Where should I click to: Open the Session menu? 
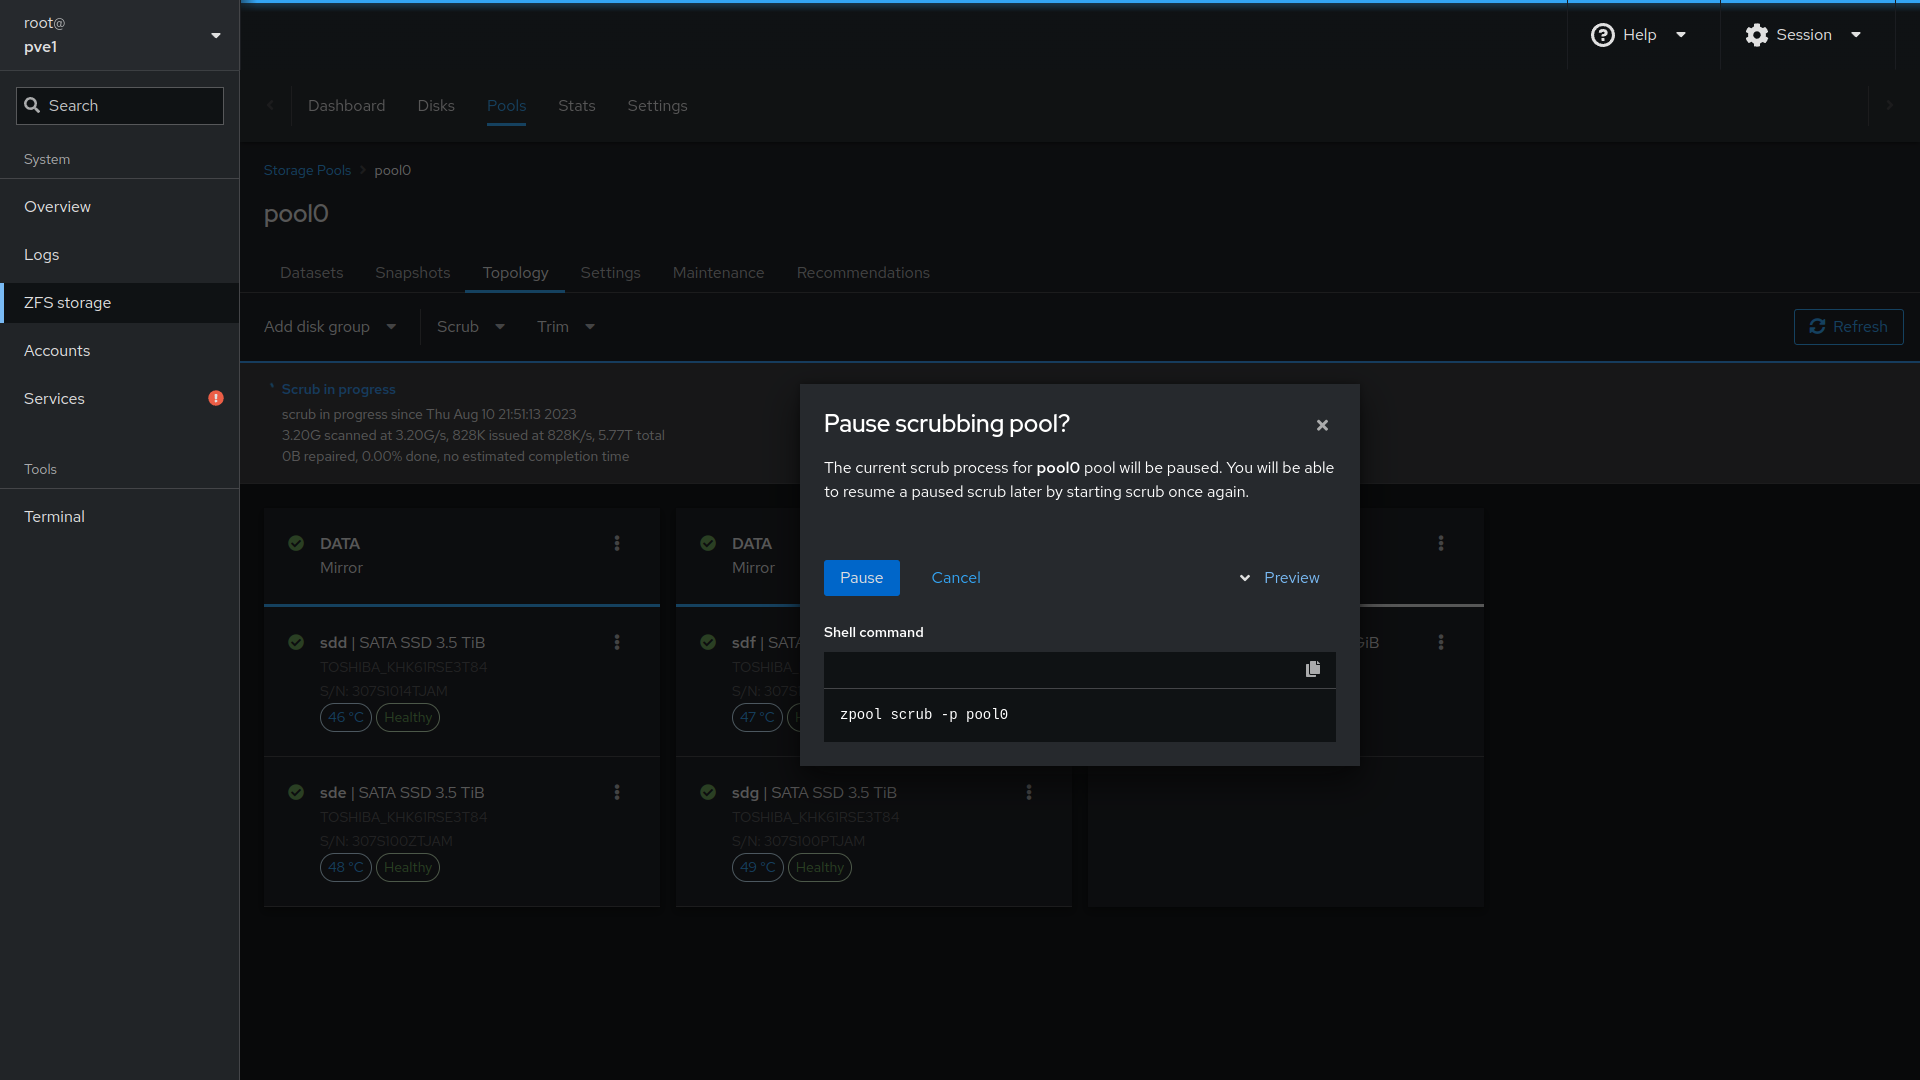[x=1804, y=35]
